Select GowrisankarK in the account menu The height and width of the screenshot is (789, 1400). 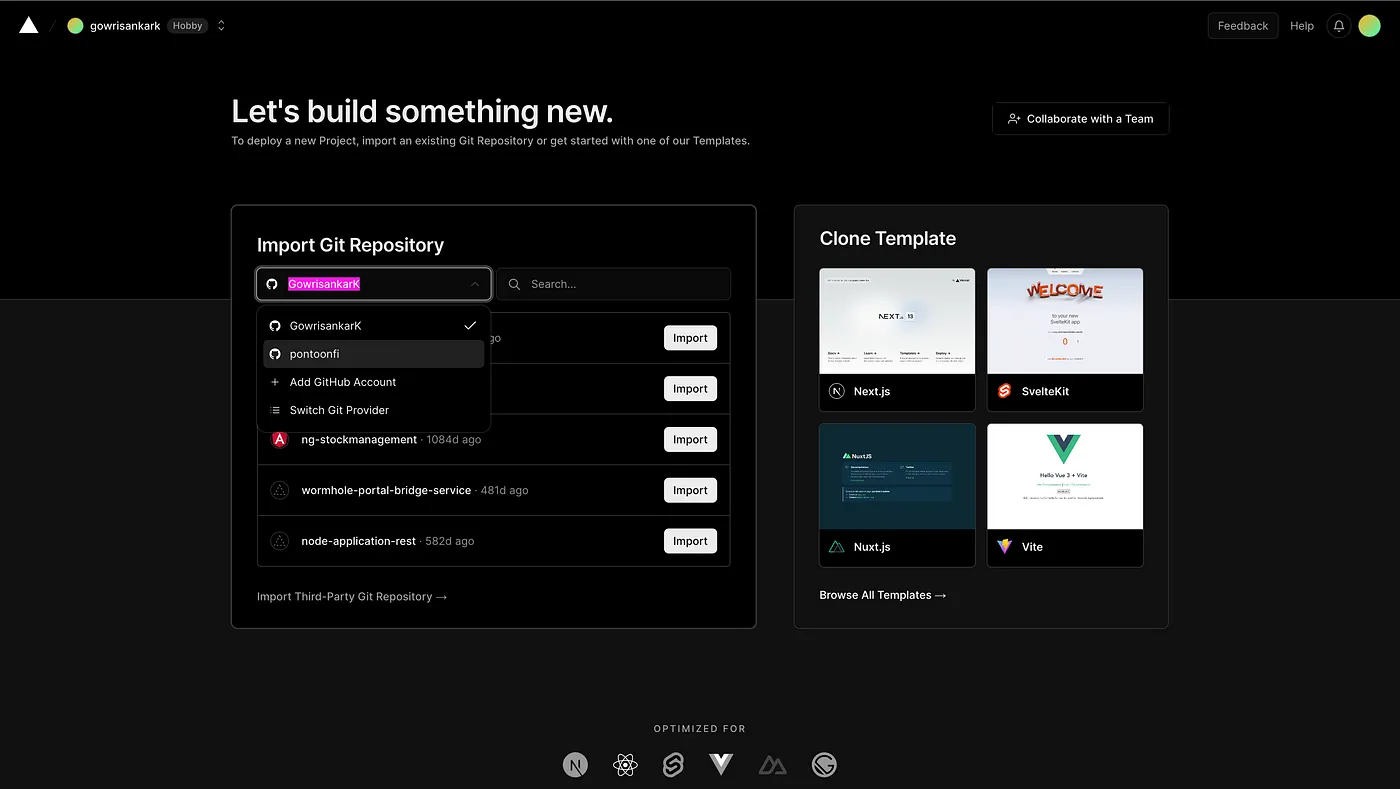tap(374, 326)
